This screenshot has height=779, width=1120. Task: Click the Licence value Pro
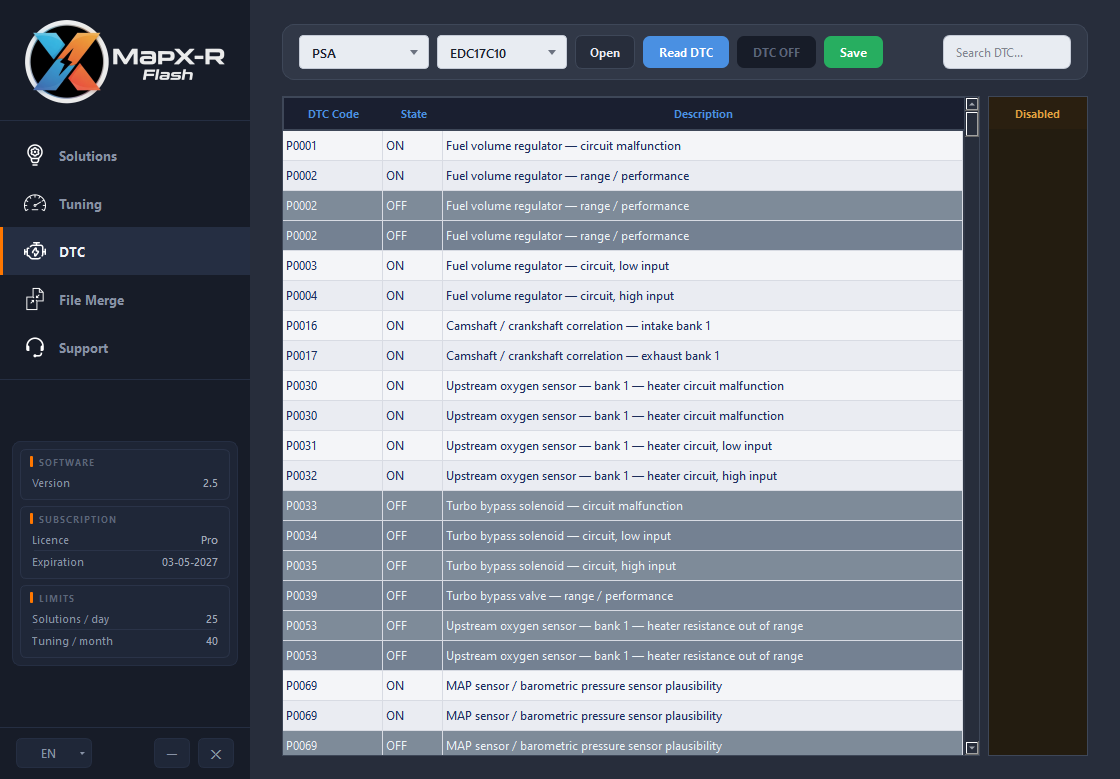[209, 541]
